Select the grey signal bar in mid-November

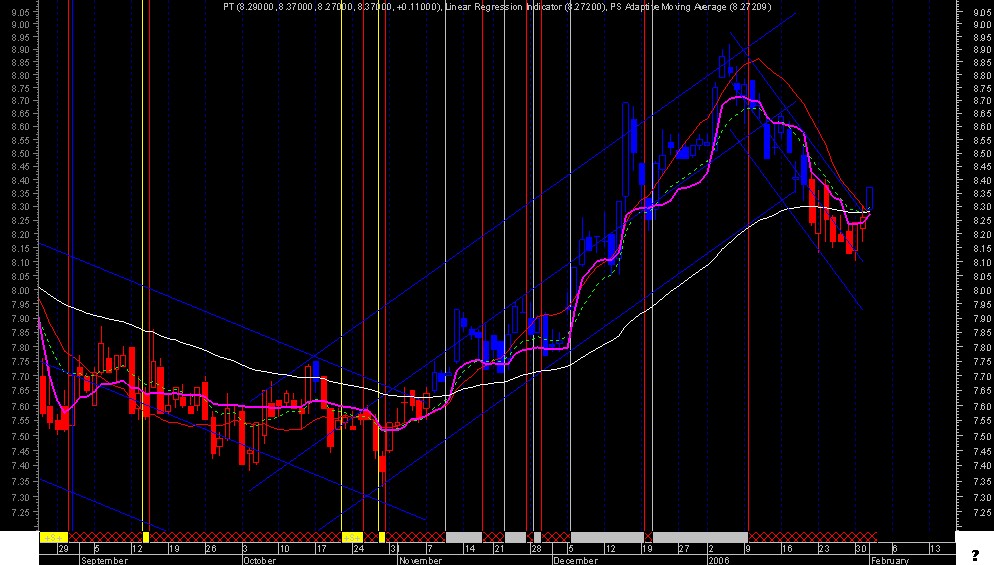[464, 537]
